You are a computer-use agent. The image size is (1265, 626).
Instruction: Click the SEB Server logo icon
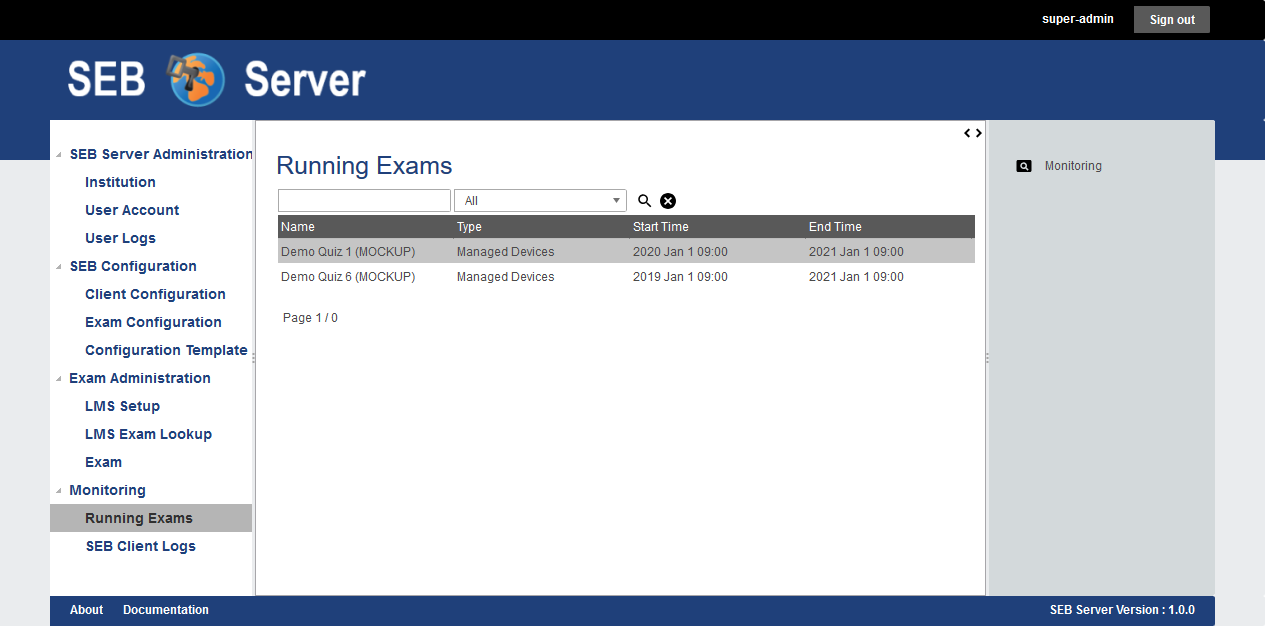tap(197, 80)
